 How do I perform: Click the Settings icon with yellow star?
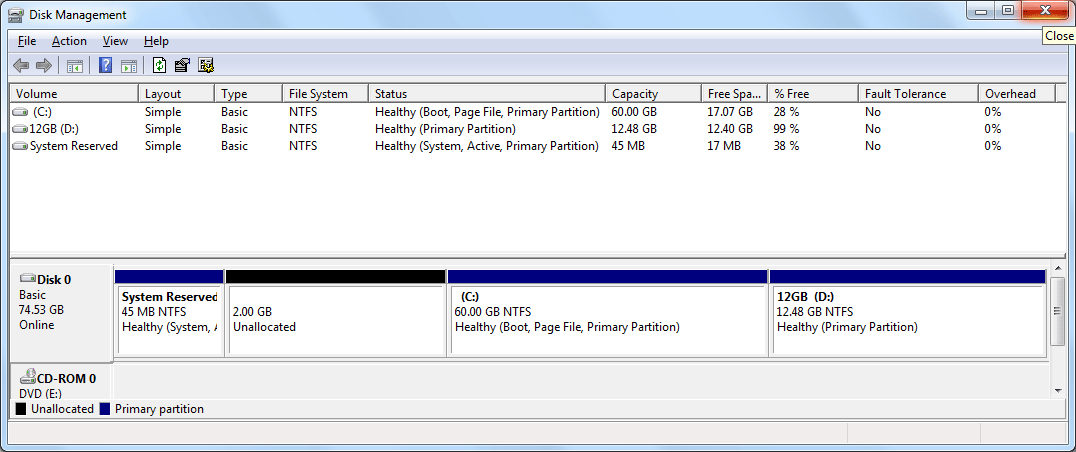click(206, 65)
